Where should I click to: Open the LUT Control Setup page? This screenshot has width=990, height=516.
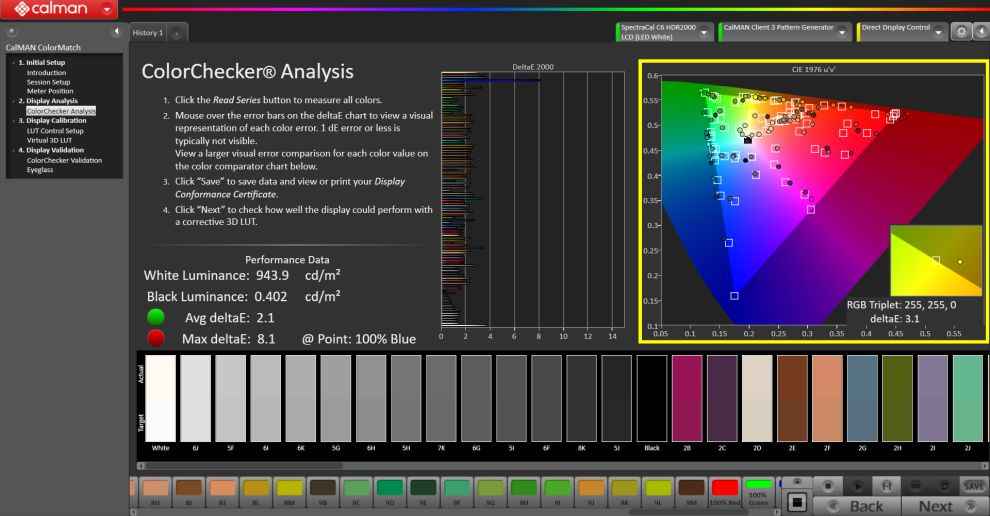click(55, 131)
